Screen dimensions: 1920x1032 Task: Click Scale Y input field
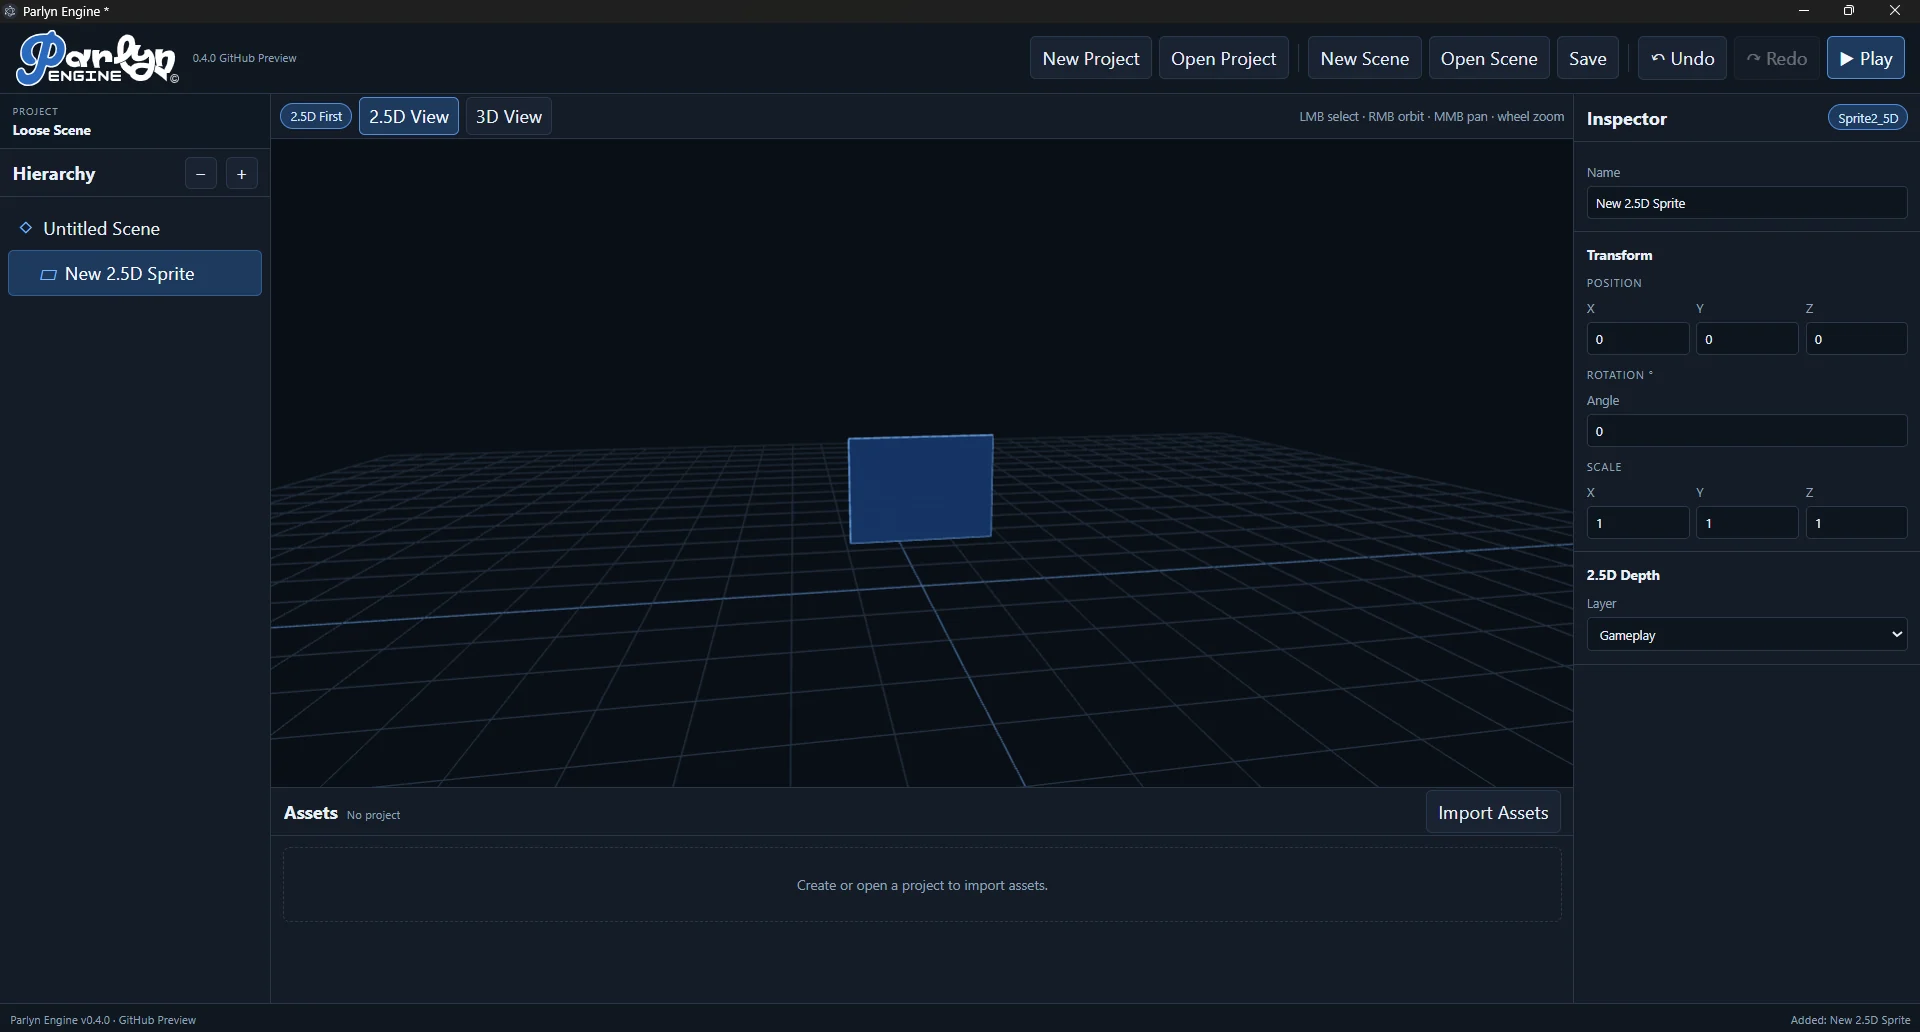click(x=1747, y=523)
